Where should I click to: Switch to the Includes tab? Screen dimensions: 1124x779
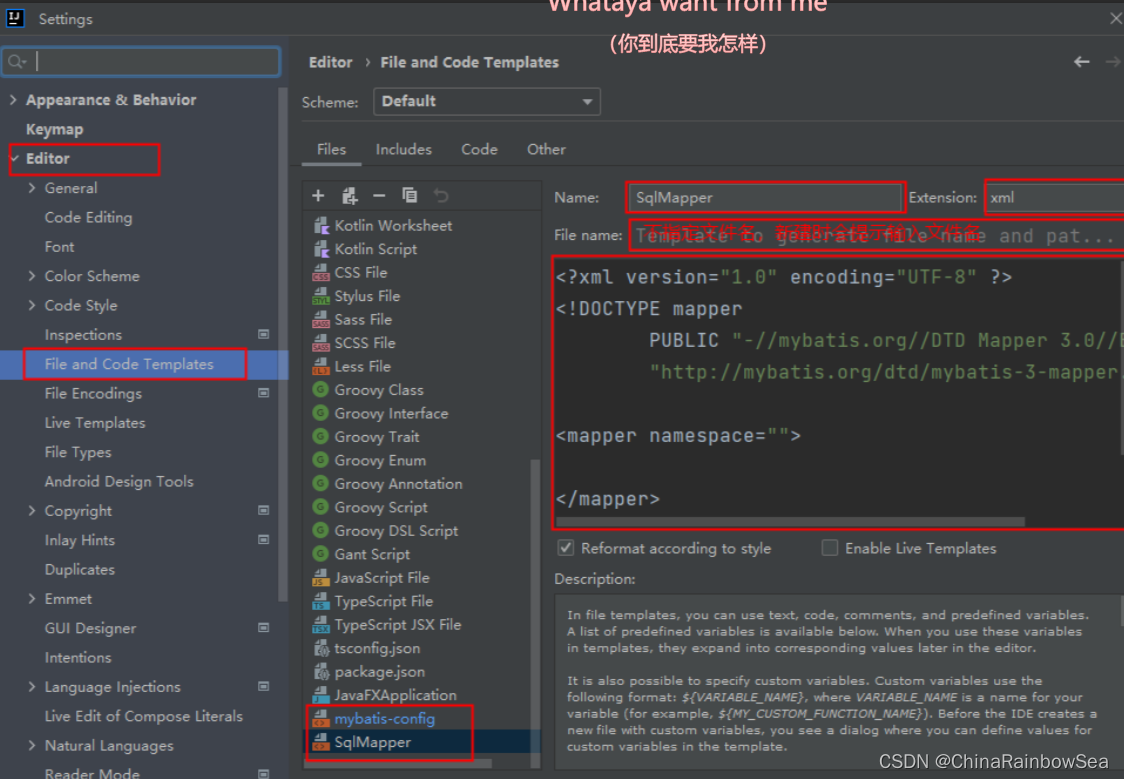coord(403,149)
